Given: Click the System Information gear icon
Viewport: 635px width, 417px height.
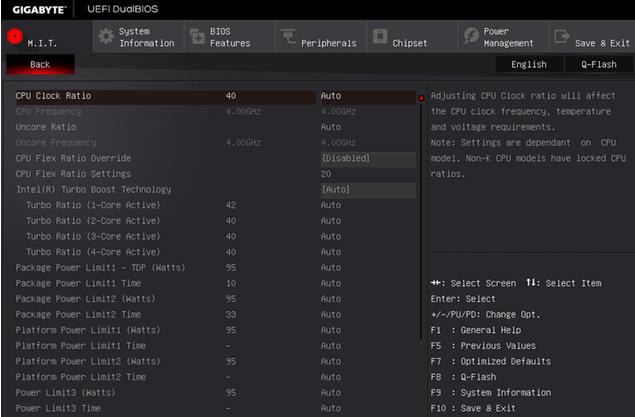Looking at the screenshot, I should 106,37.
